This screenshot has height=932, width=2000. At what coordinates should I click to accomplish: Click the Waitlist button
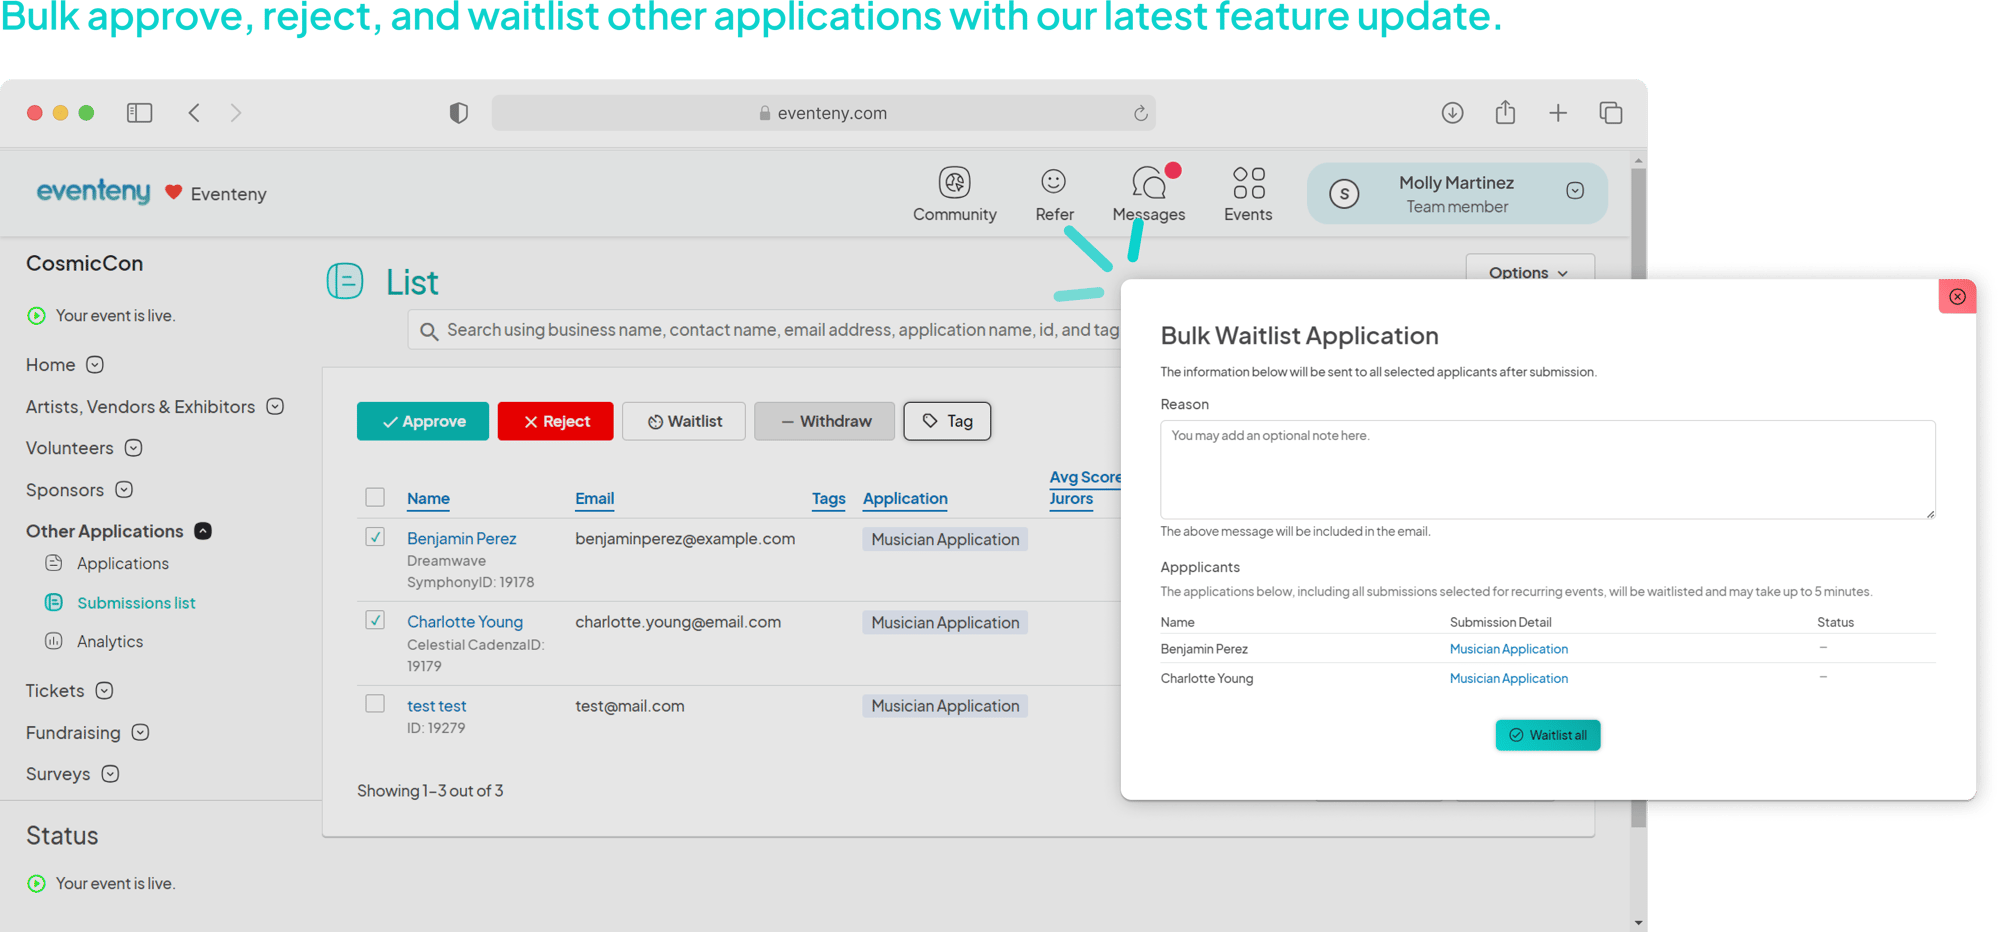click(684, 421)
